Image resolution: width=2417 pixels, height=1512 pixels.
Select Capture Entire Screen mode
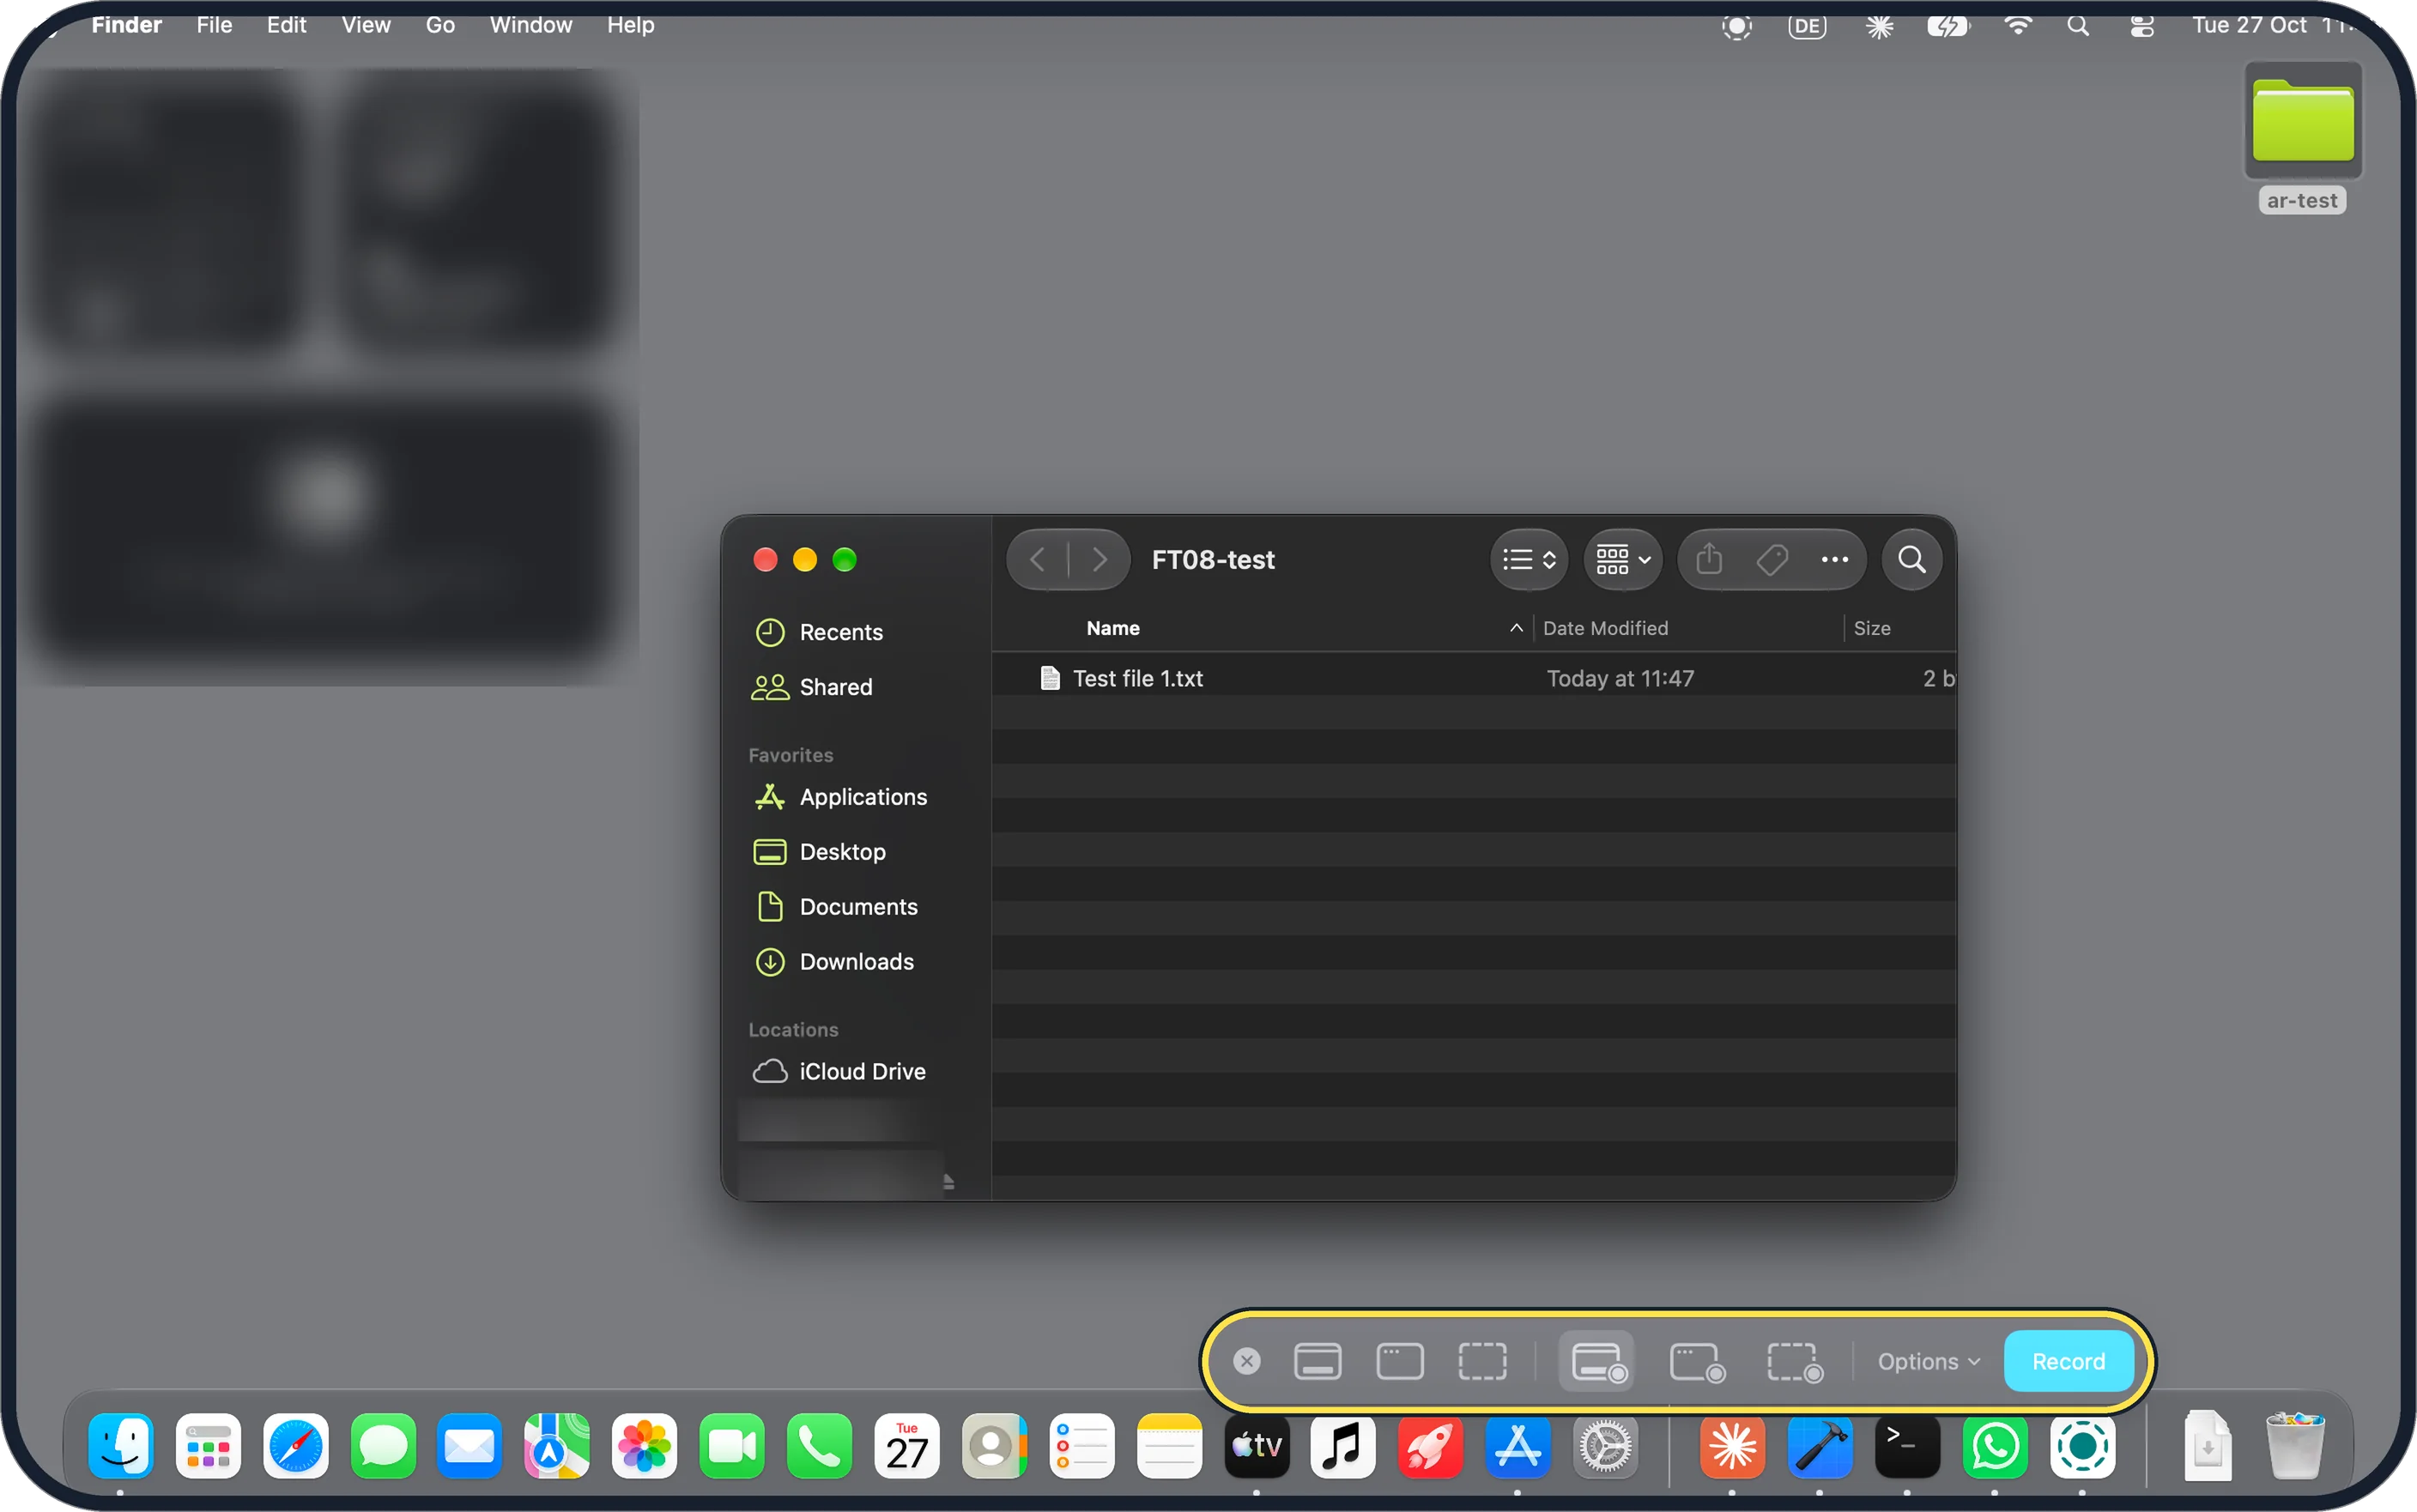click(x=1317, y=1361)
